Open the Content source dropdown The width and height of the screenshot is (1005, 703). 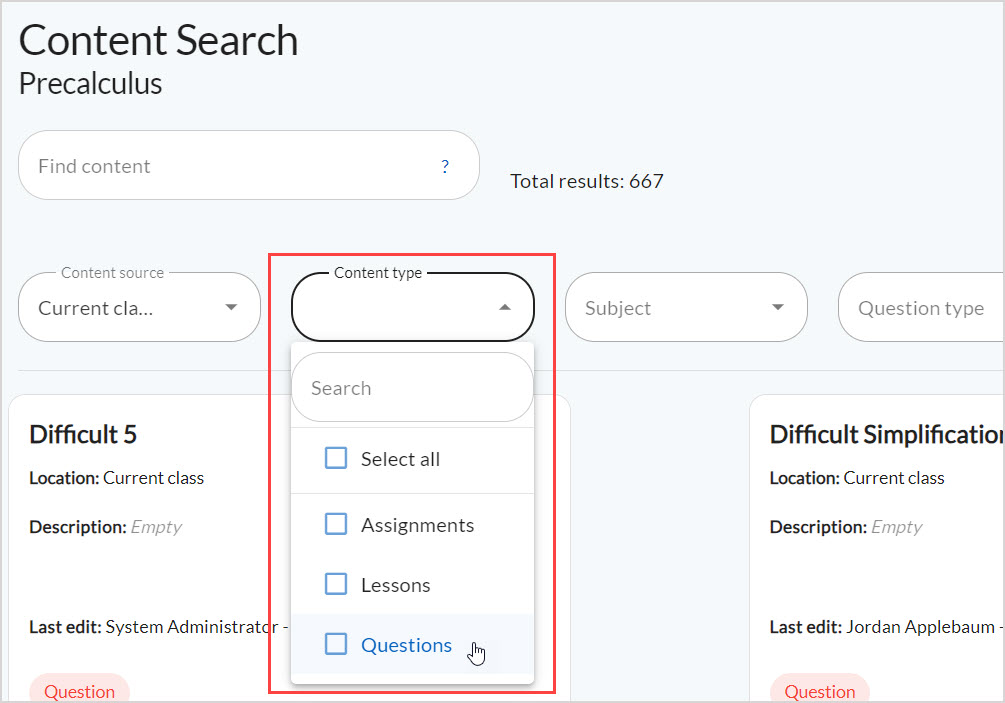(x=139, y=307)
